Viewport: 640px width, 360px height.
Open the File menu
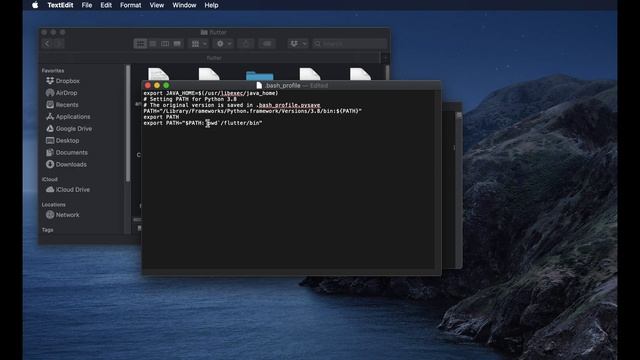click(87, 5)
